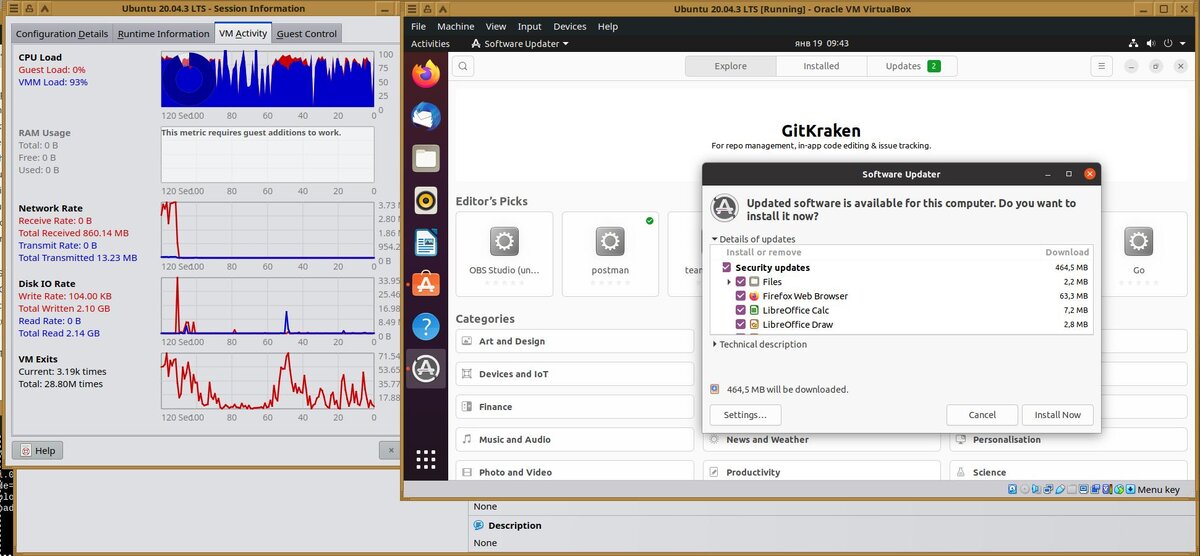This screenshot has width=1200, height=556.
Task: Uncheck the Files update checkbox
Action: (x=741, y=282)
